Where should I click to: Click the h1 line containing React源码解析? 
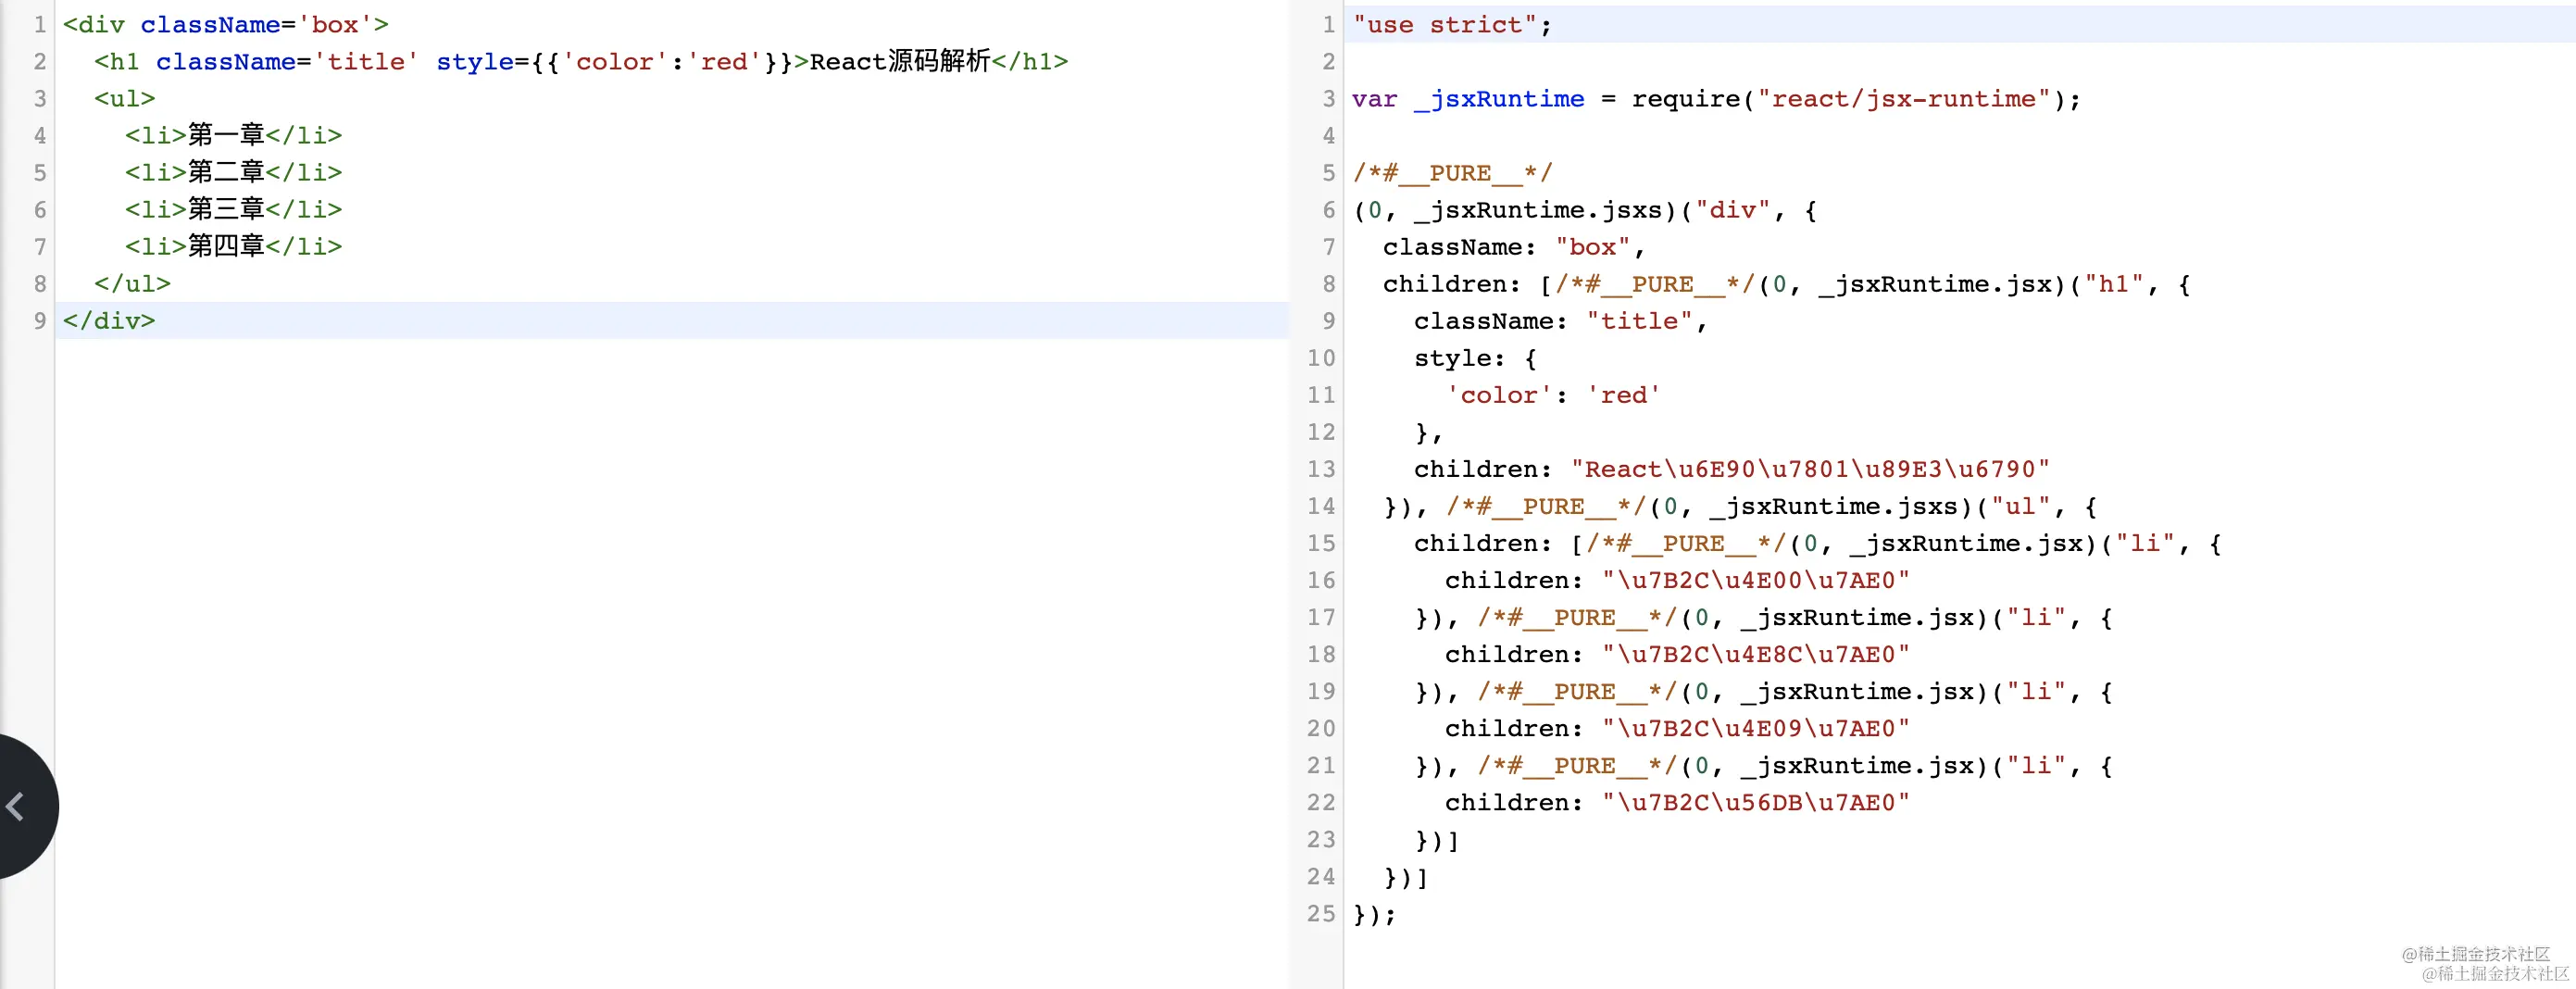coord(581,61)
